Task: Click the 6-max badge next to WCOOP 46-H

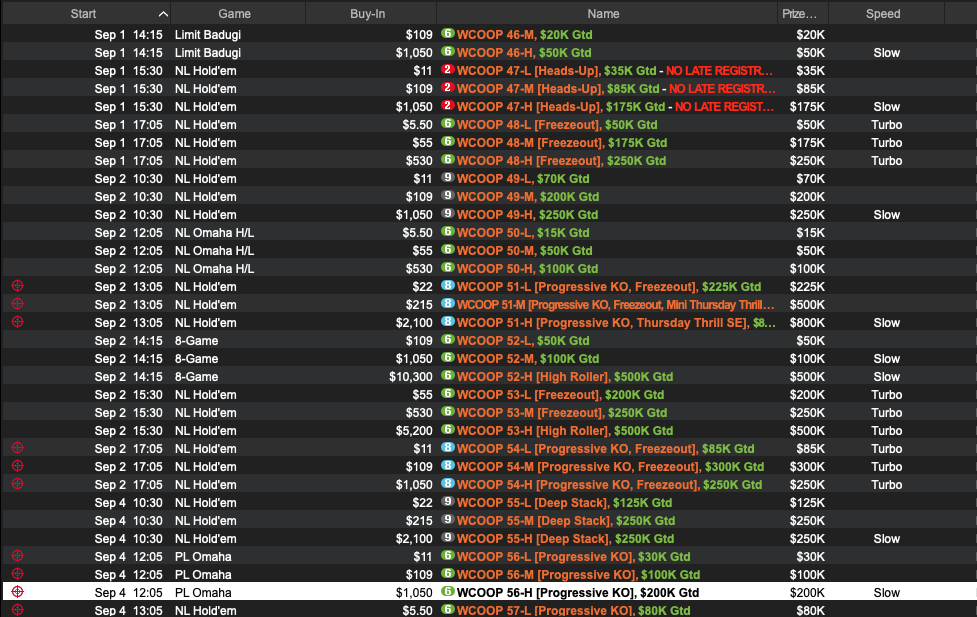Action: [447, 52]
